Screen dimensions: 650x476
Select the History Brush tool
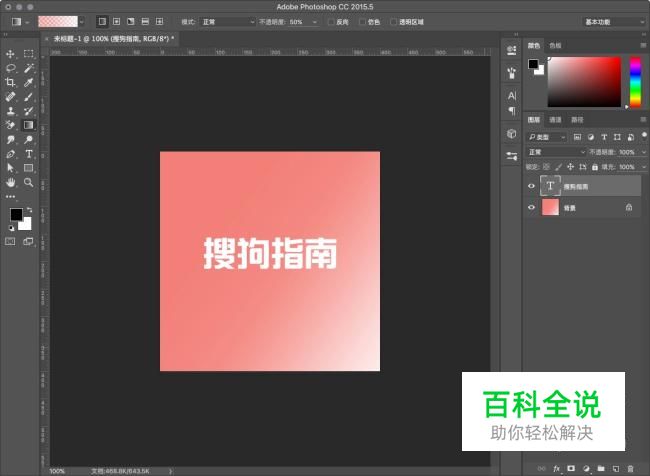click(29, 111)
